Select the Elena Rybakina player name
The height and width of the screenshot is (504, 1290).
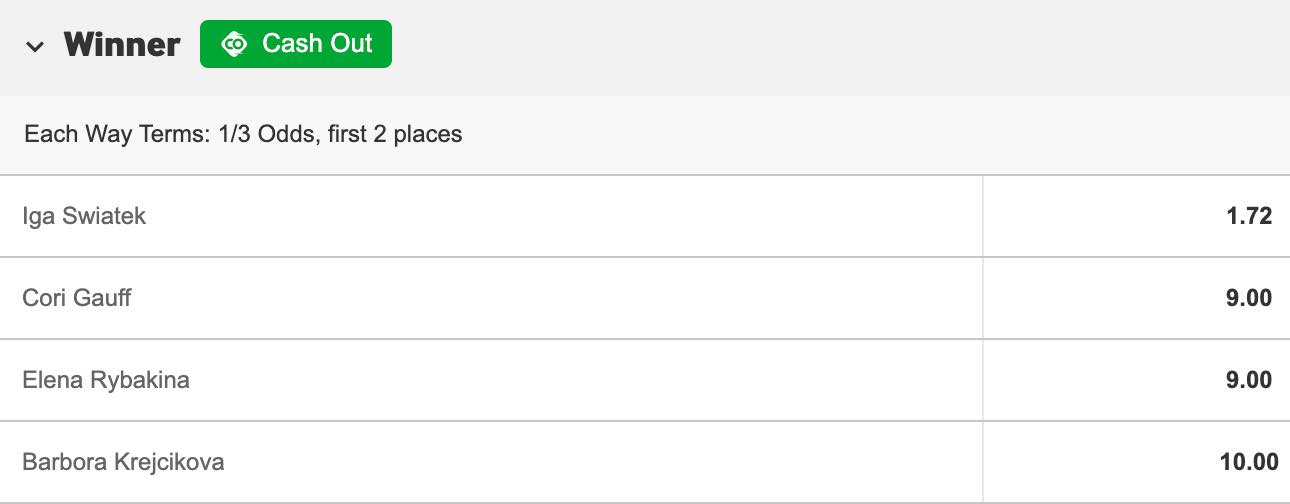pyautogui.click(x=106, y=380)
